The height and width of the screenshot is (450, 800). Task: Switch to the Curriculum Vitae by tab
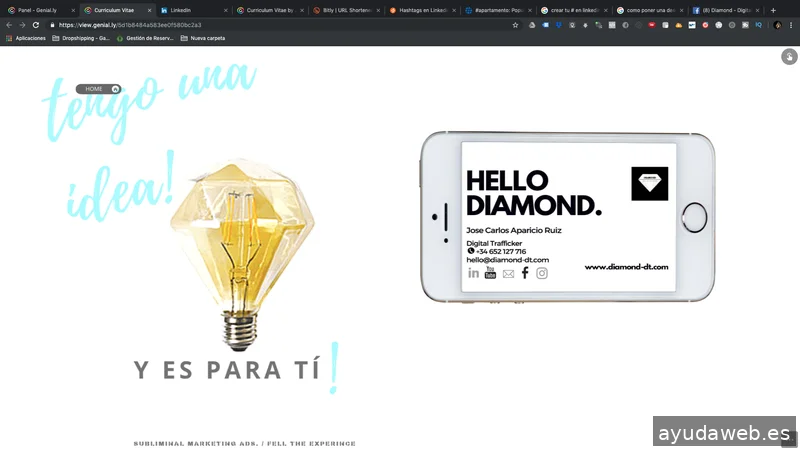pos(270,10)
